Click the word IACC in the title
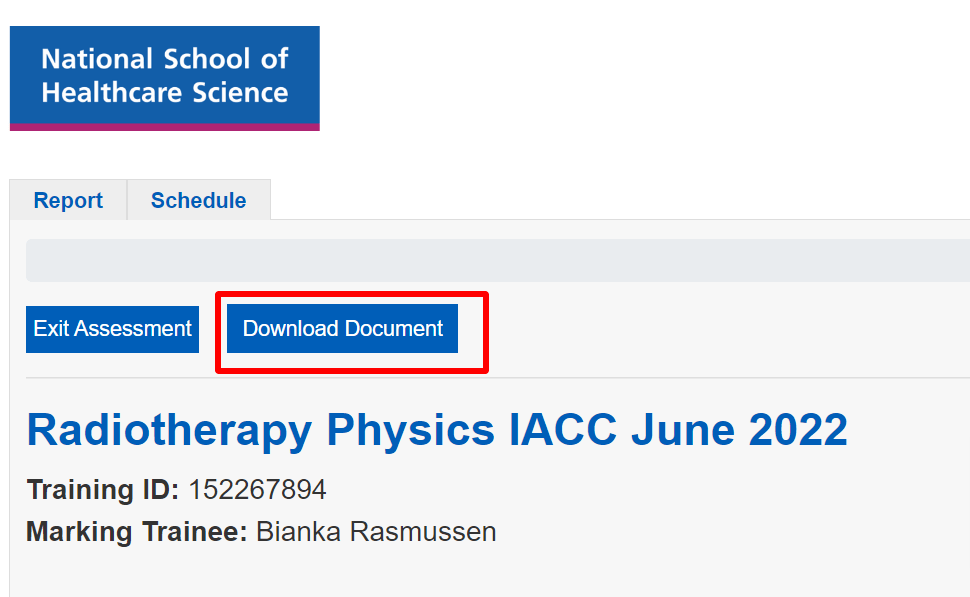The height and width of the screenshot is (597, 970). pyautogui.click(x=562, y=429)
